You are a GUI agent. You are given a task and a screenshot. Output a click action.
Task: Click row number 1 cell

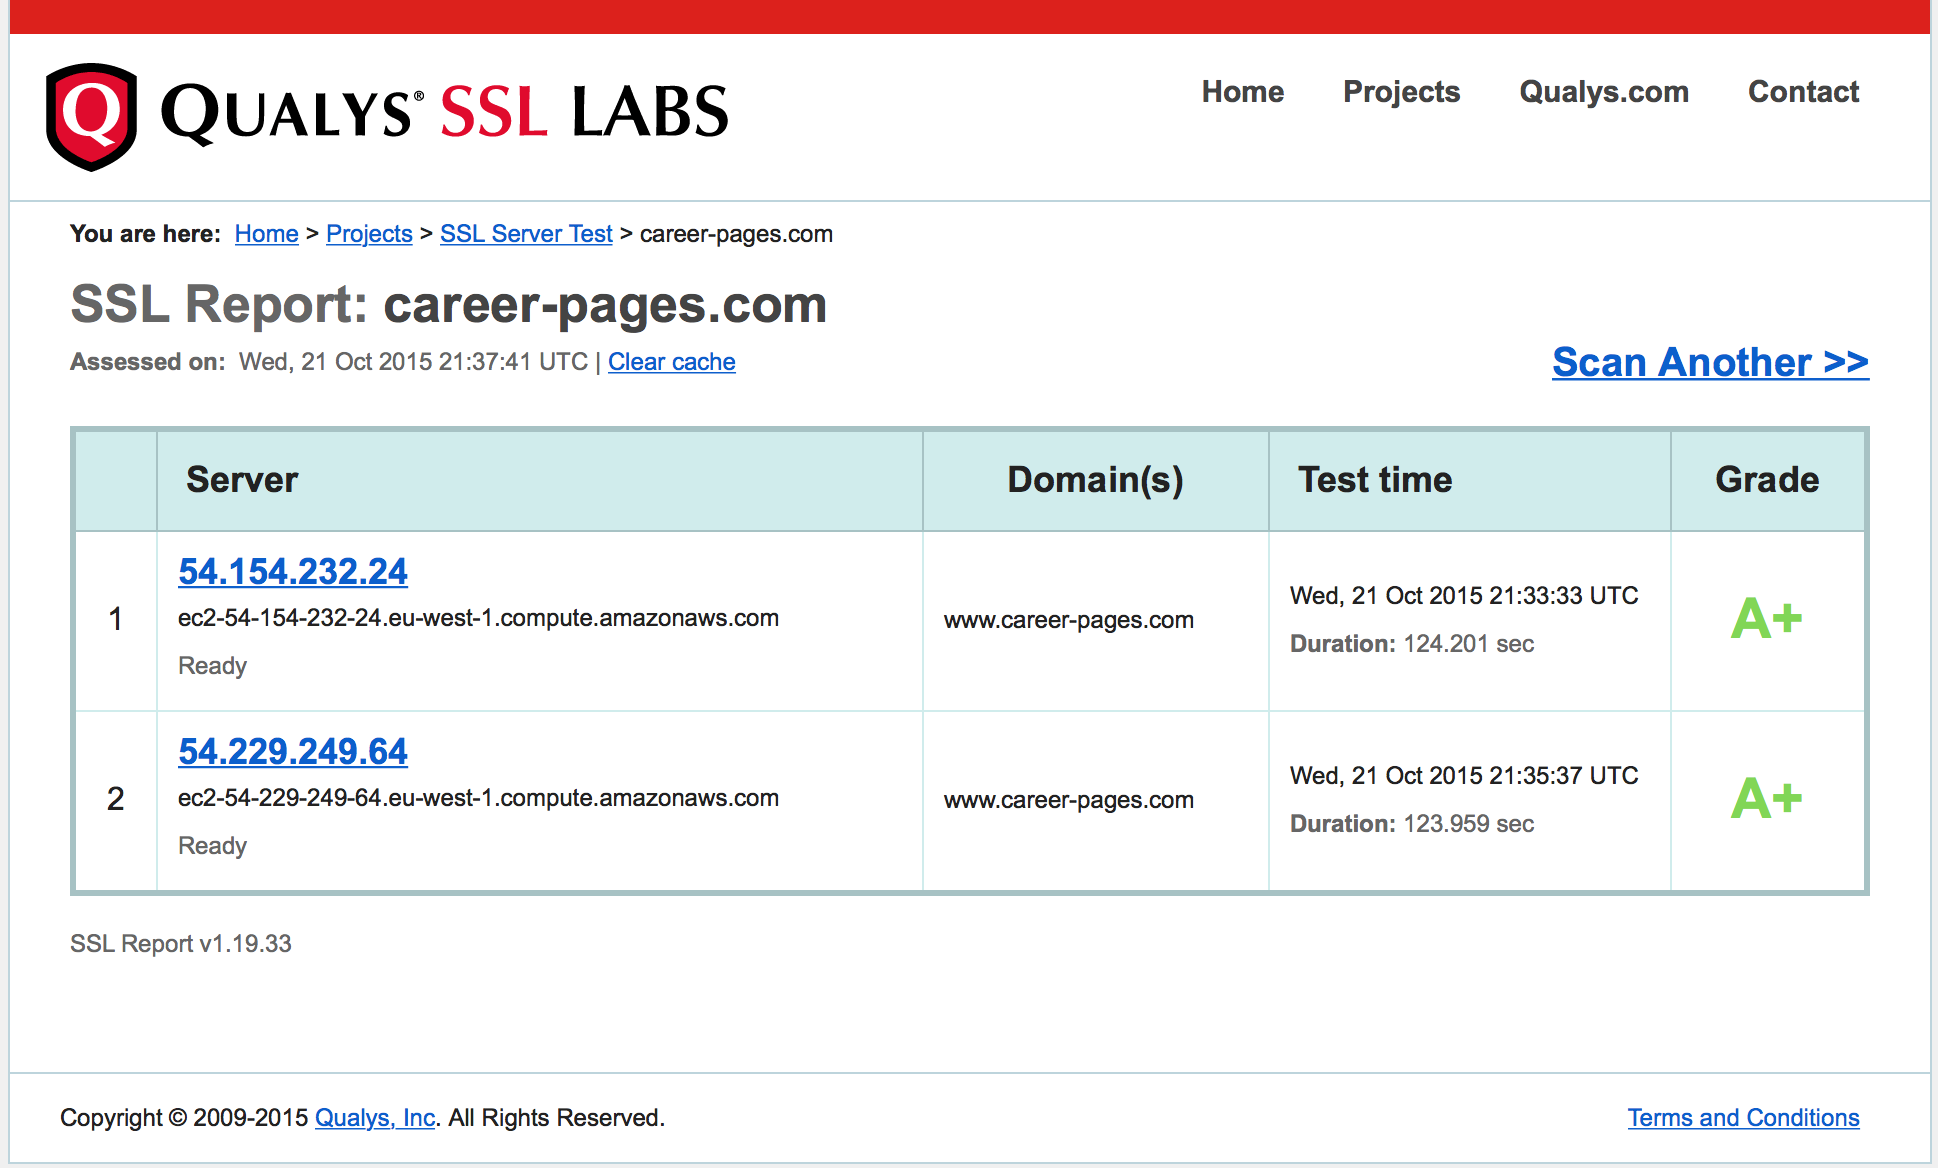pos(115,620)
